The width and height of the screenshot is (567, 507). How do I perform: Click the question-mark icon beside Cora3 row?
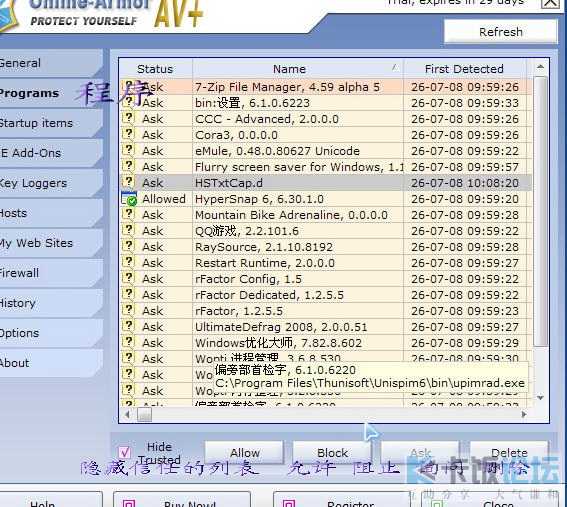[128, 134]
